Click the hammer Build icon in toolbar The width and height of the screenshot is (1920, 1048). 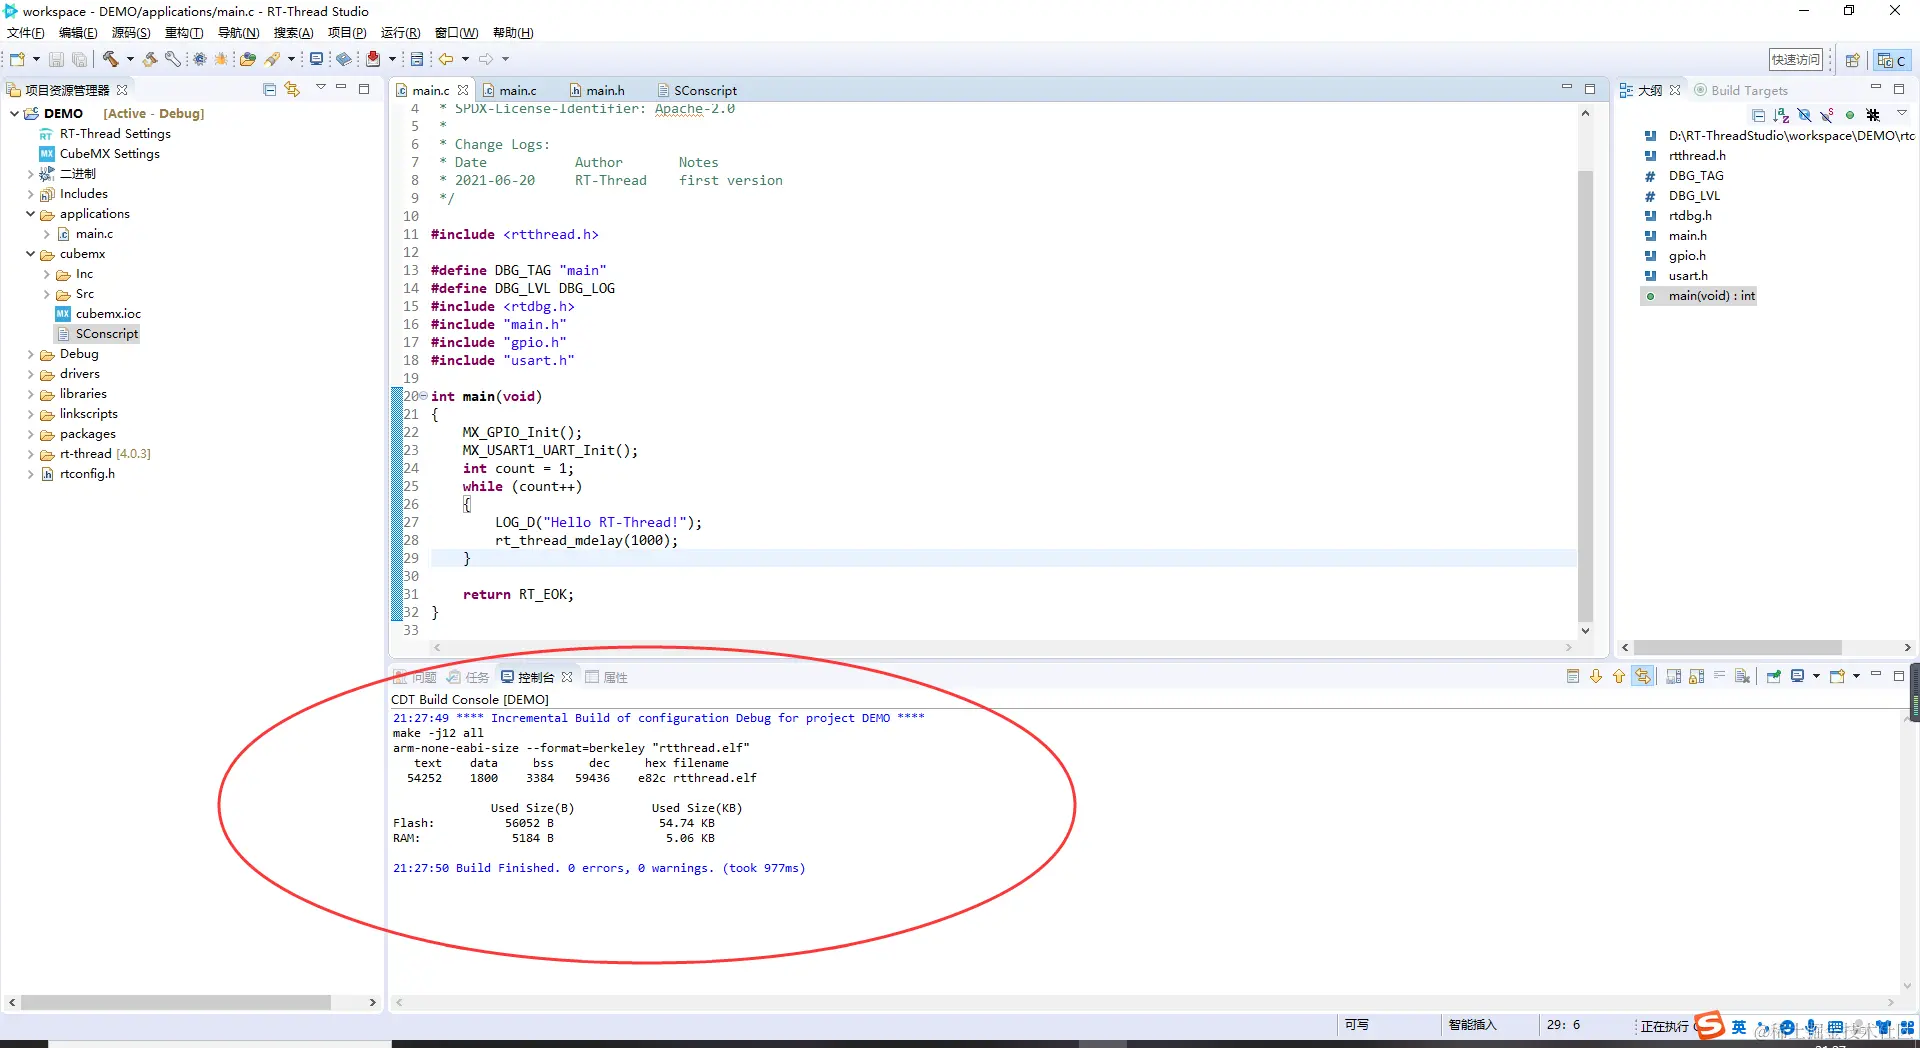pos(111,59)
